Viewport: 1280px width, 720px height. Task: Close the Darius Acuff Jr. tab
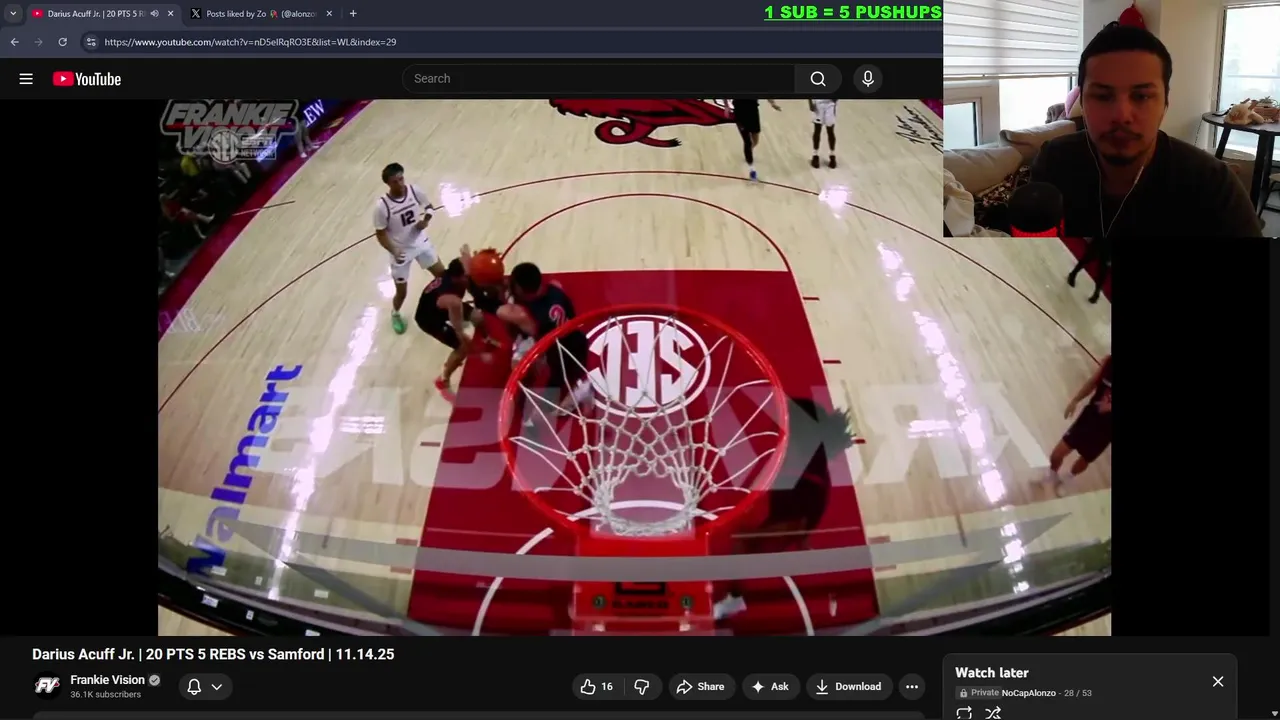(x=170, y=14)
